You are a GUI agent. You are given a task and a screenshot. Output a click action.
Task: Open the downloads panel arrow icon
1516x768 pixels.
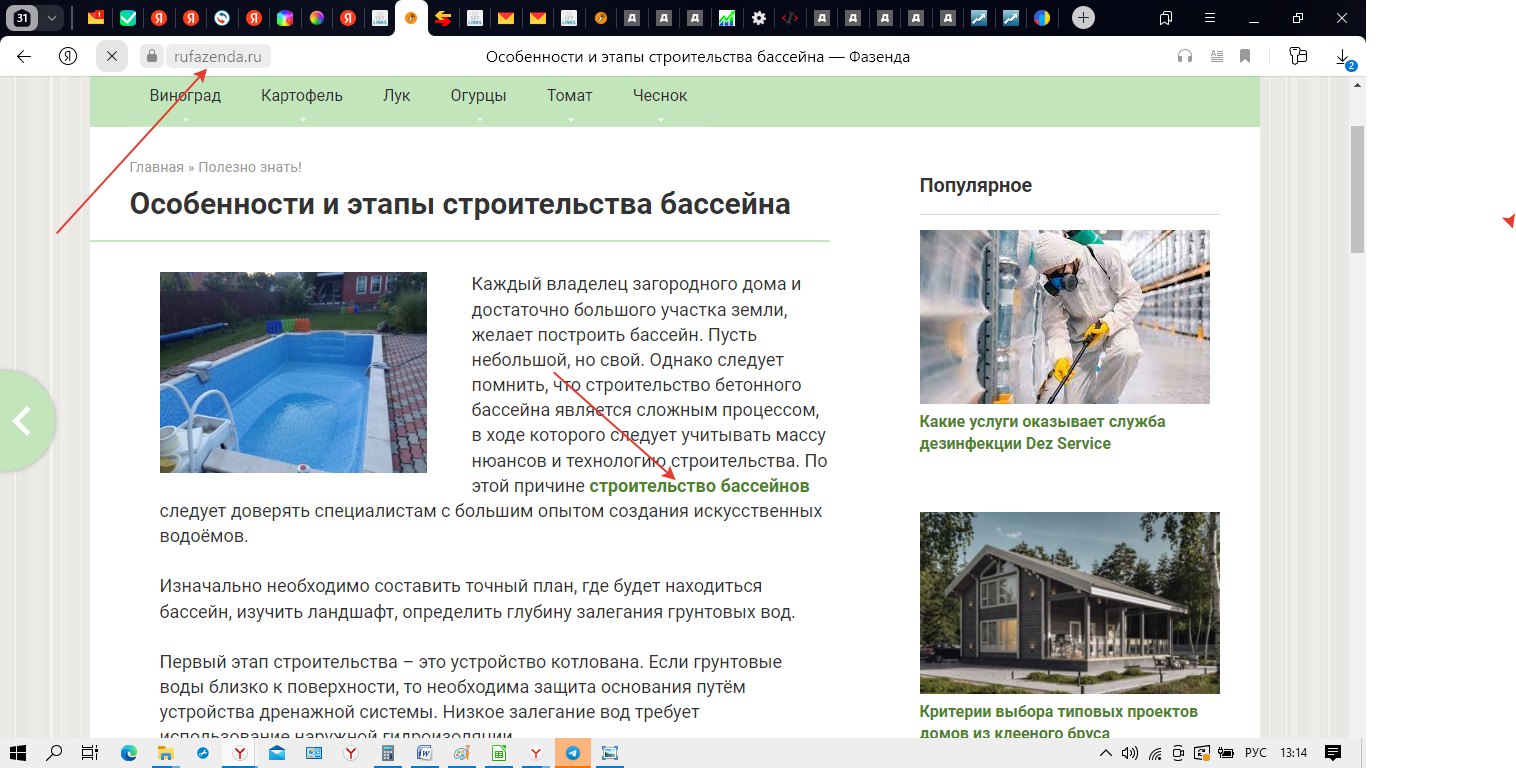coord(1343,57)
